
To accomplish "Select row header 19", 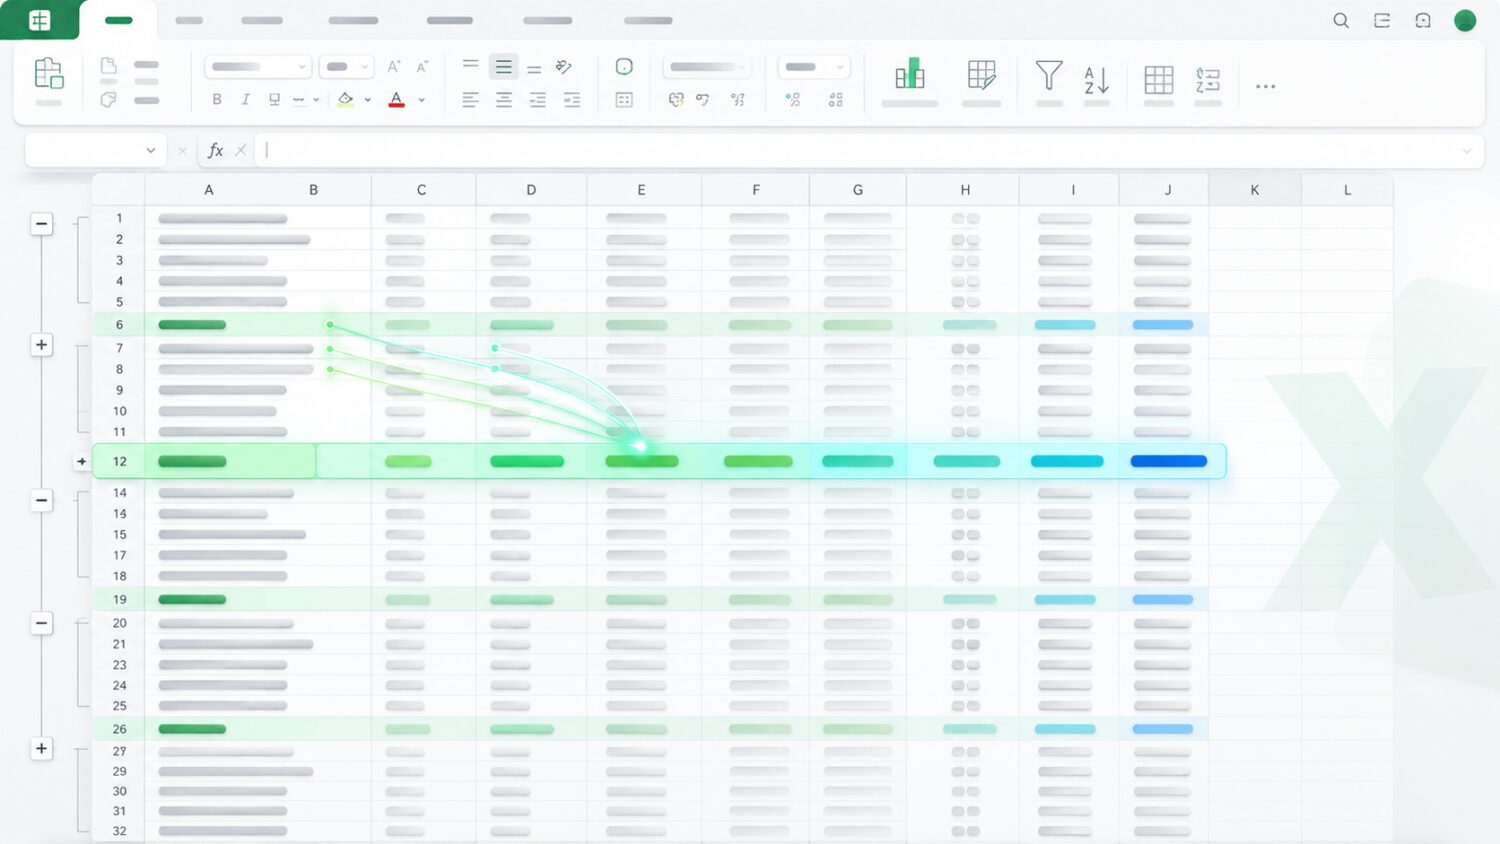I will (x=119, y=599).
